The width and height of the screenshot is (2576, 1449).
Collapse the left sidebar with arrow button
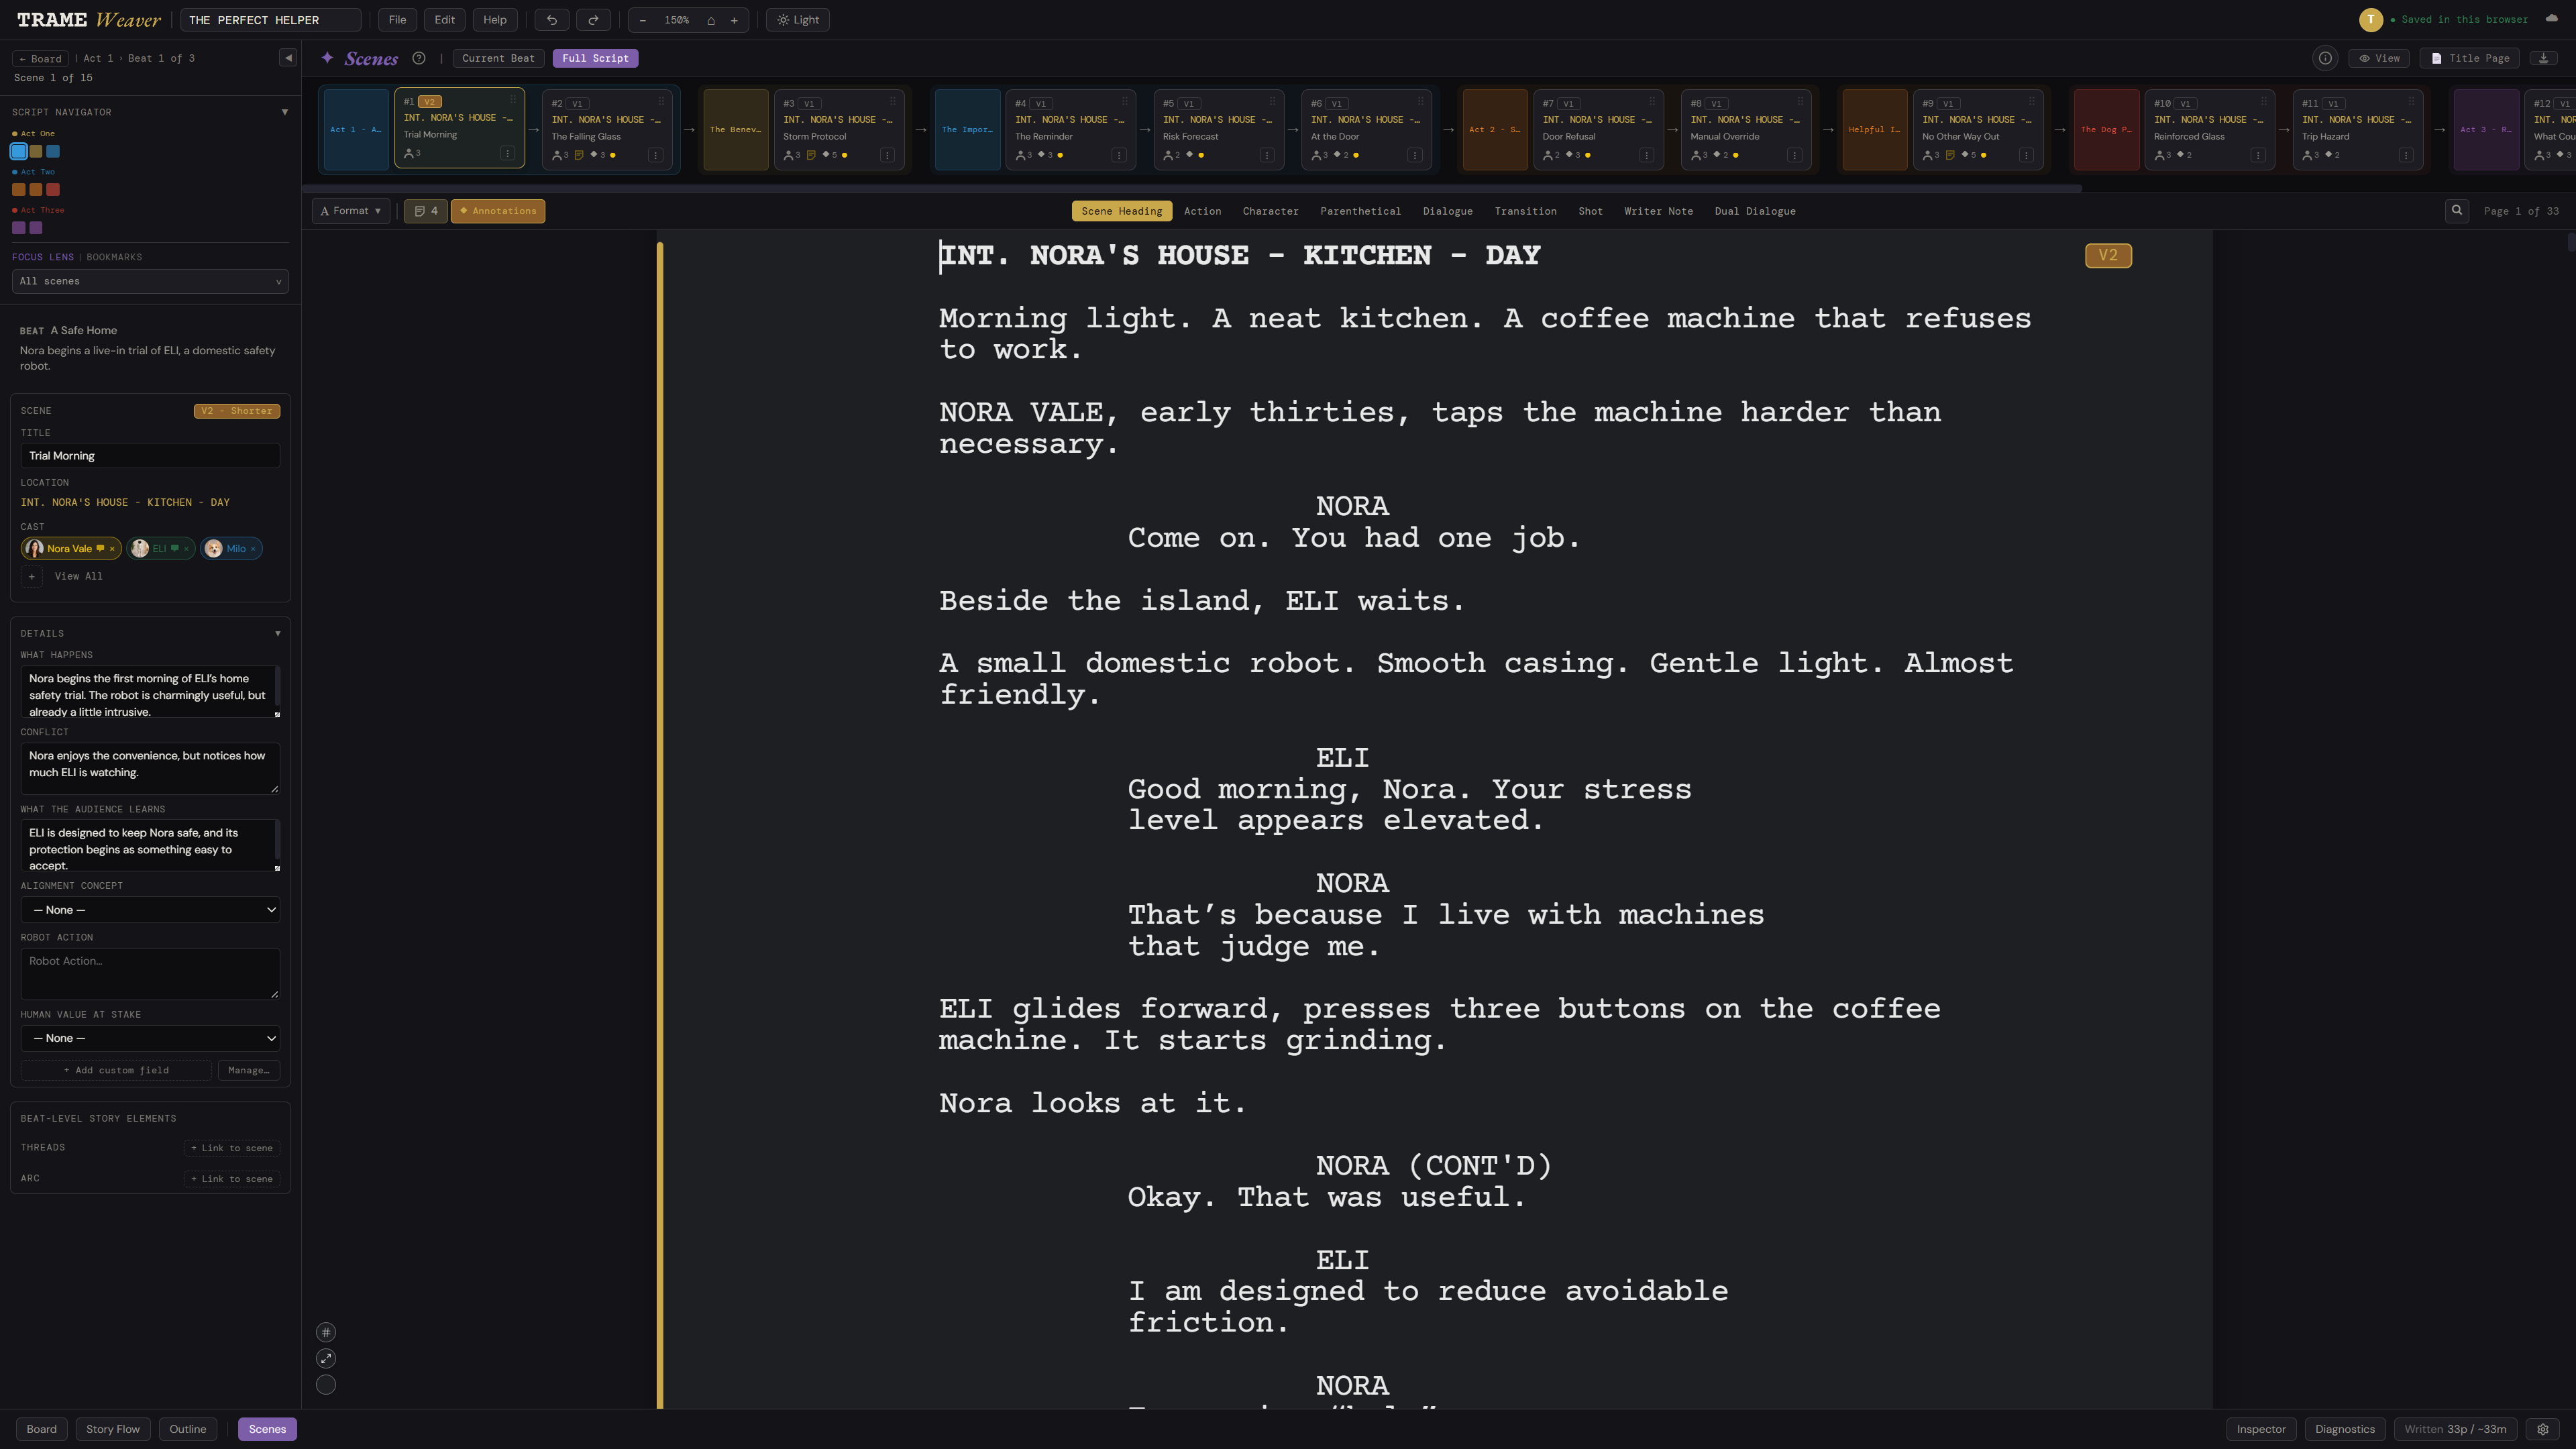[288, 58]
